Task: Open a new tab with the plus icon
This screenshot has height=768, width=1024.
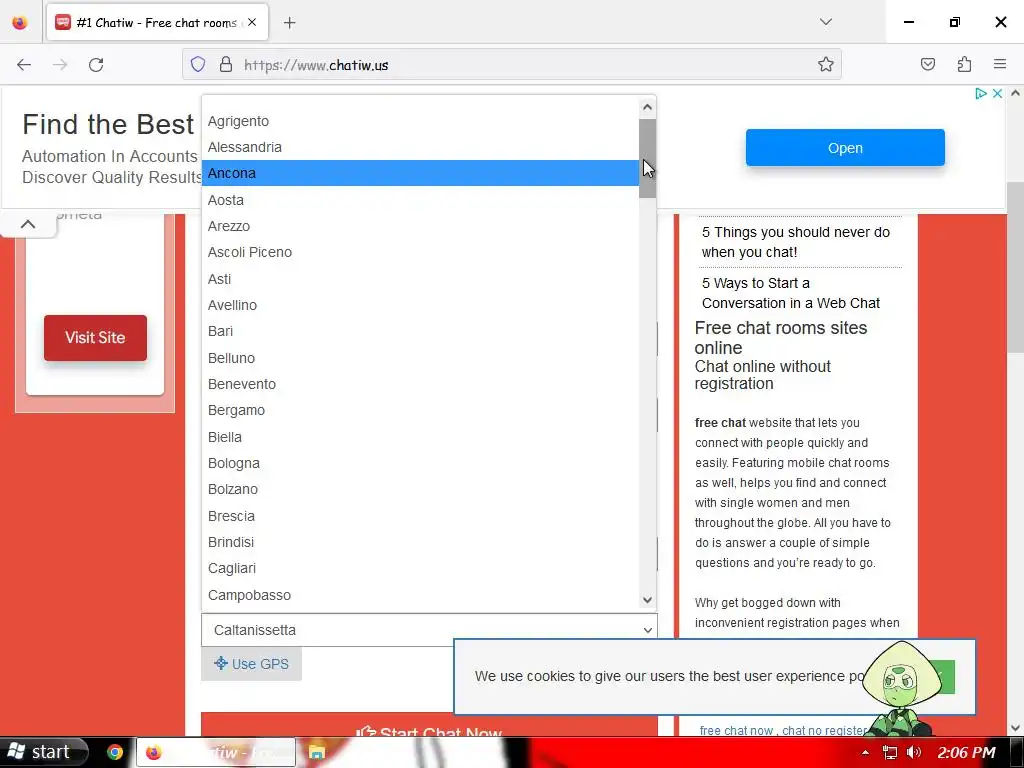Action: (x=290, y=23)
